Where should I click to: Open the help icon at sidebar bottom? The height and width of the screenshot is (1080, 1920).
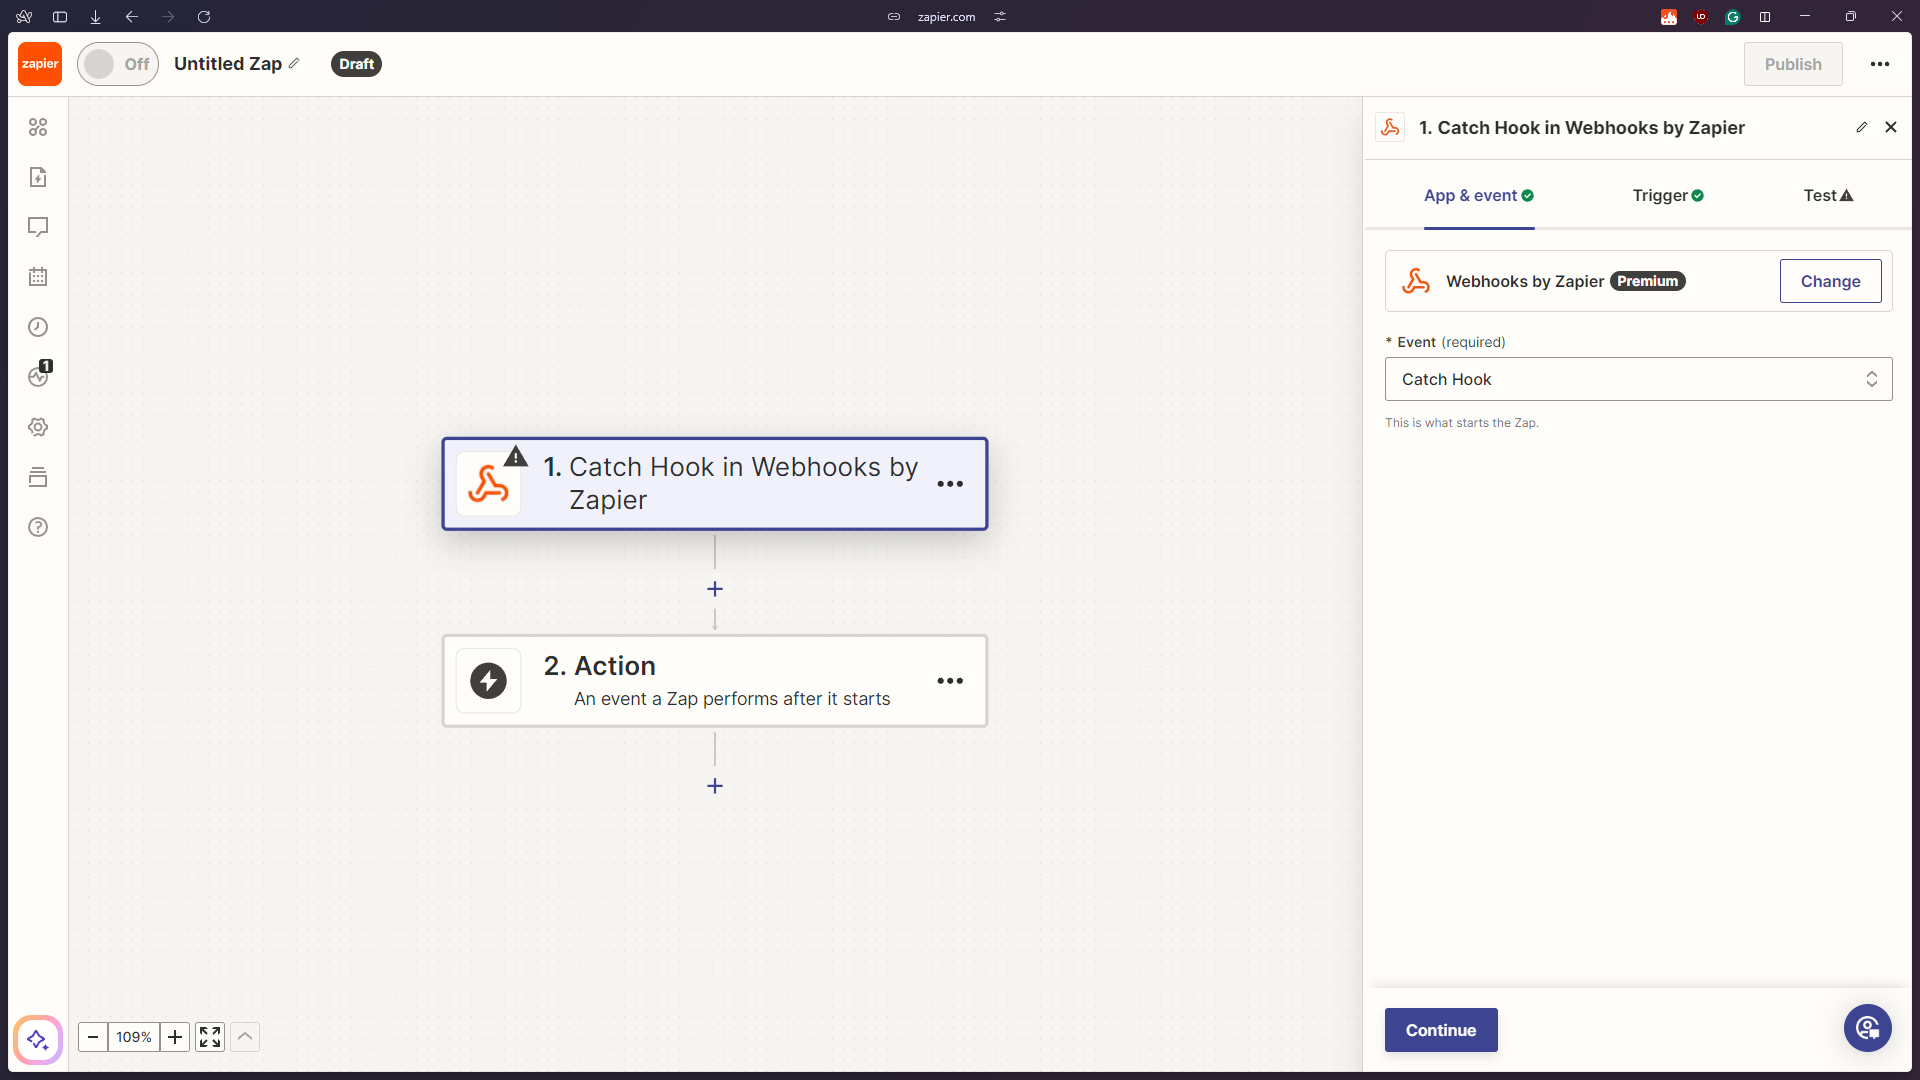tap(38, 527)
